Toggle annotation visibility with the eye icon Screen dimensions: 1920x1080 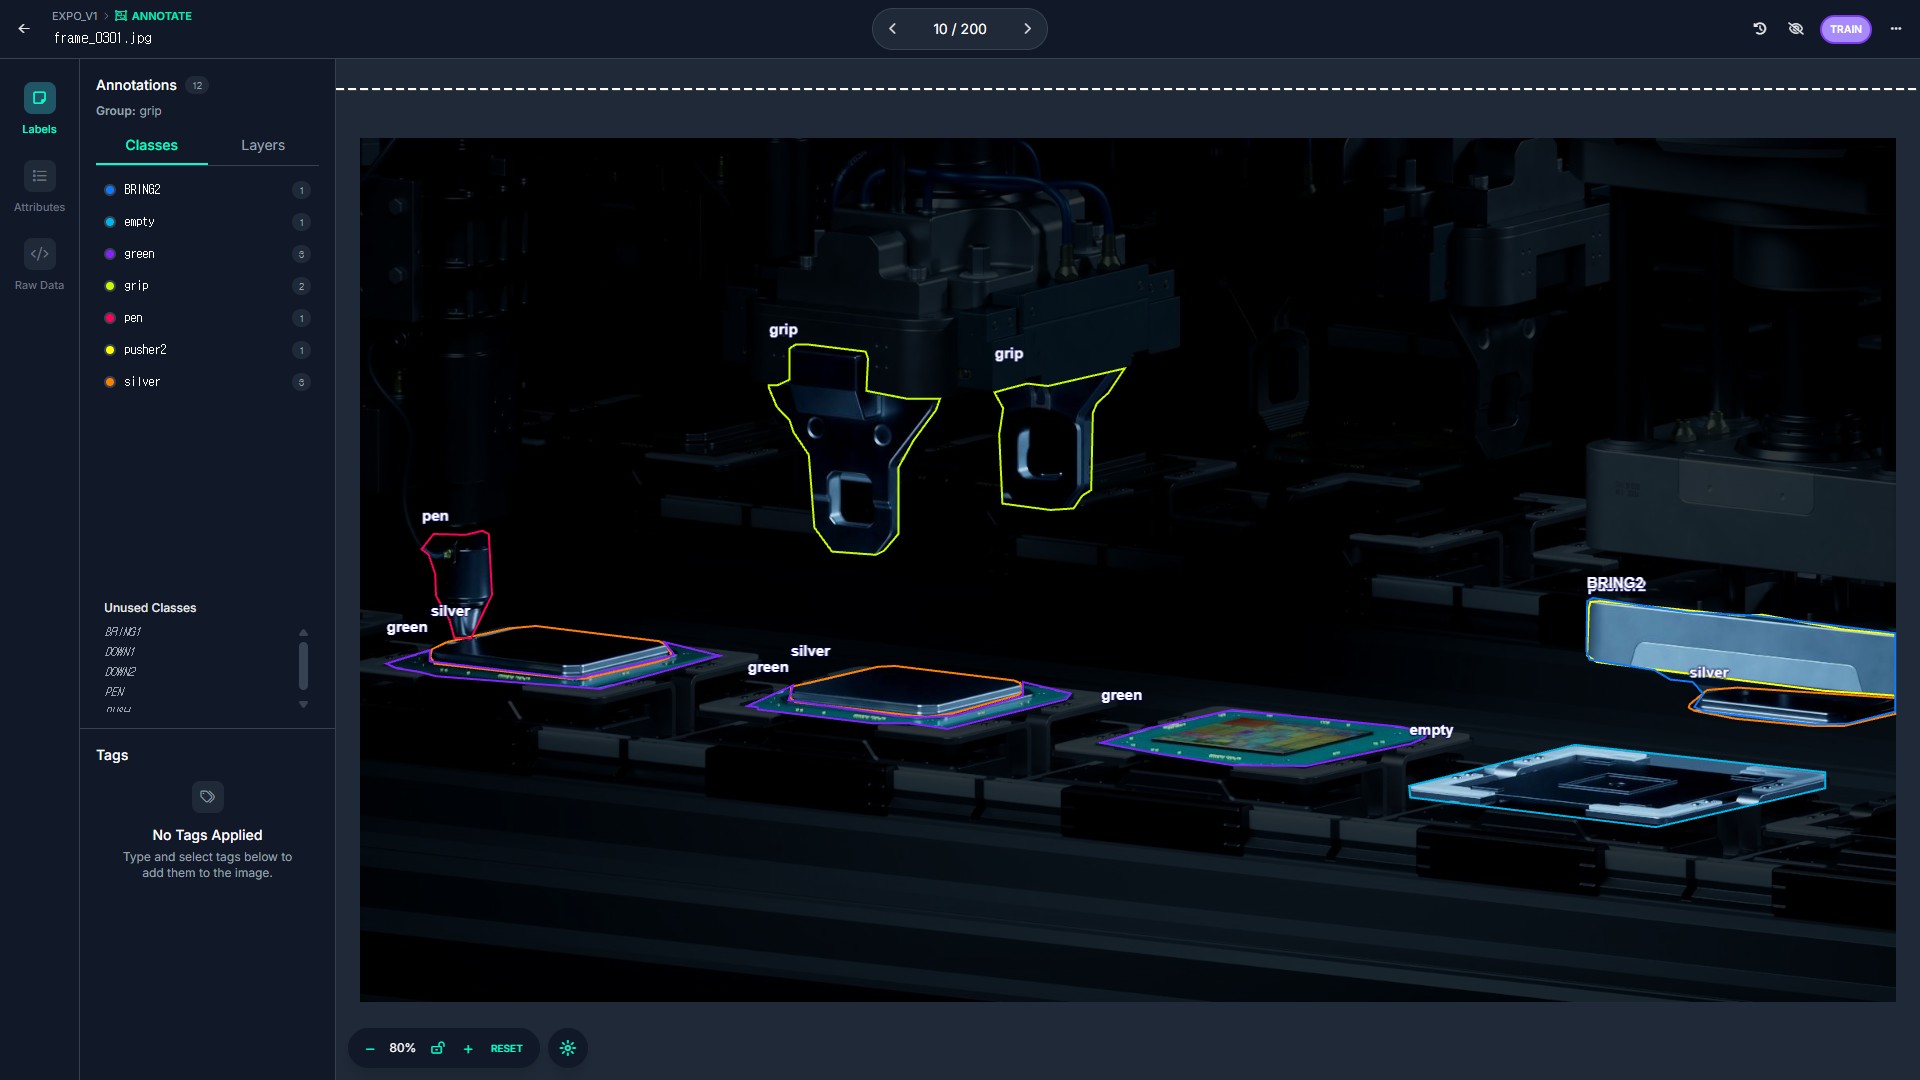pyautogui.click(x=1796, y=29)
